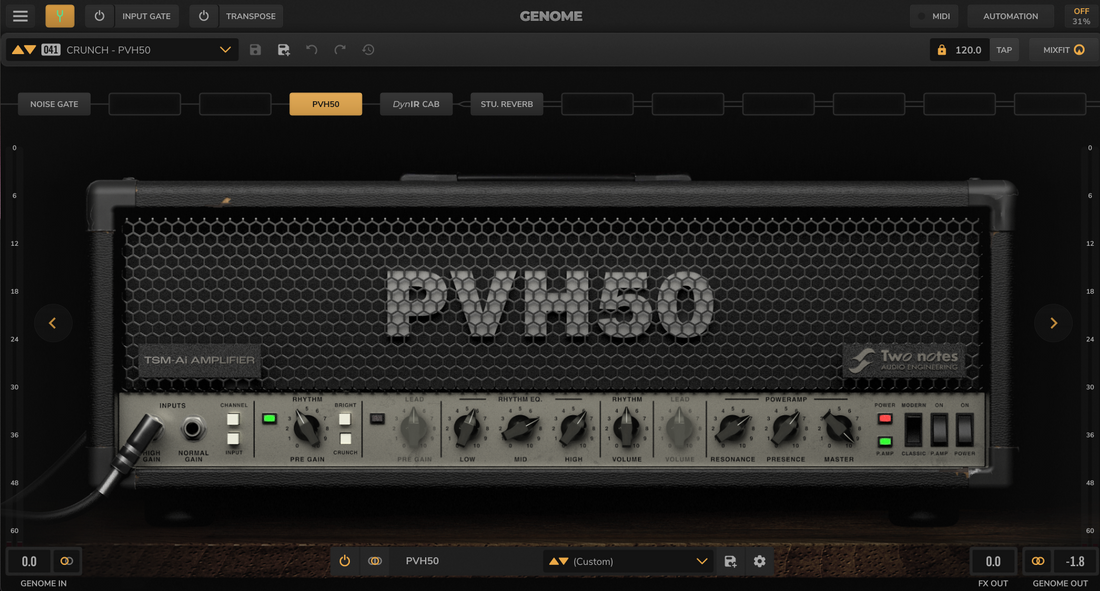Adjust Rhythm Pre Gain knob

click(307, 428)
